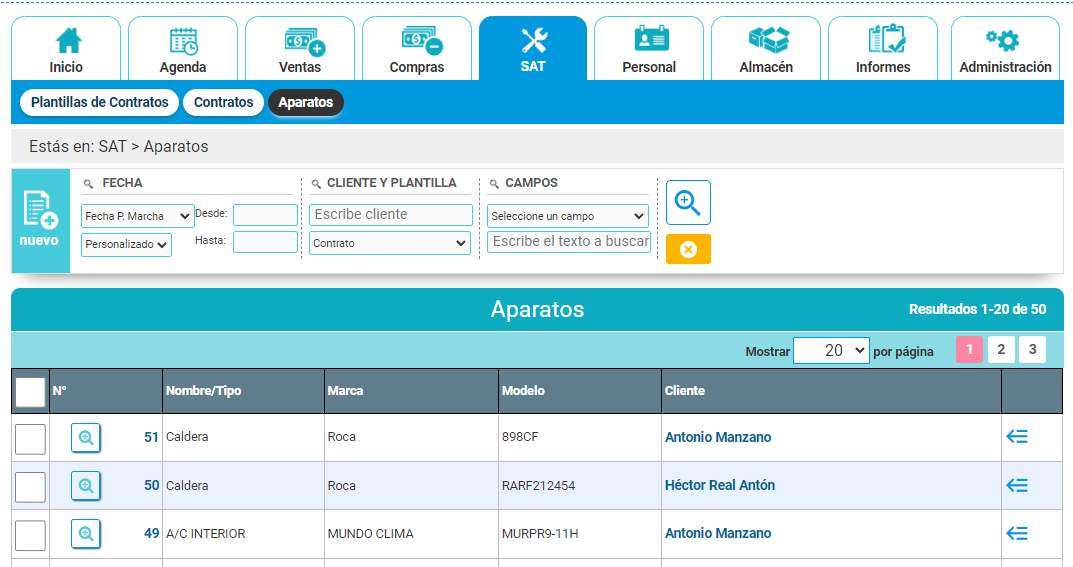View details of aparato 50 magnifier icon
The width and height of the screenshot is (1073, 567).
(86, 486)
